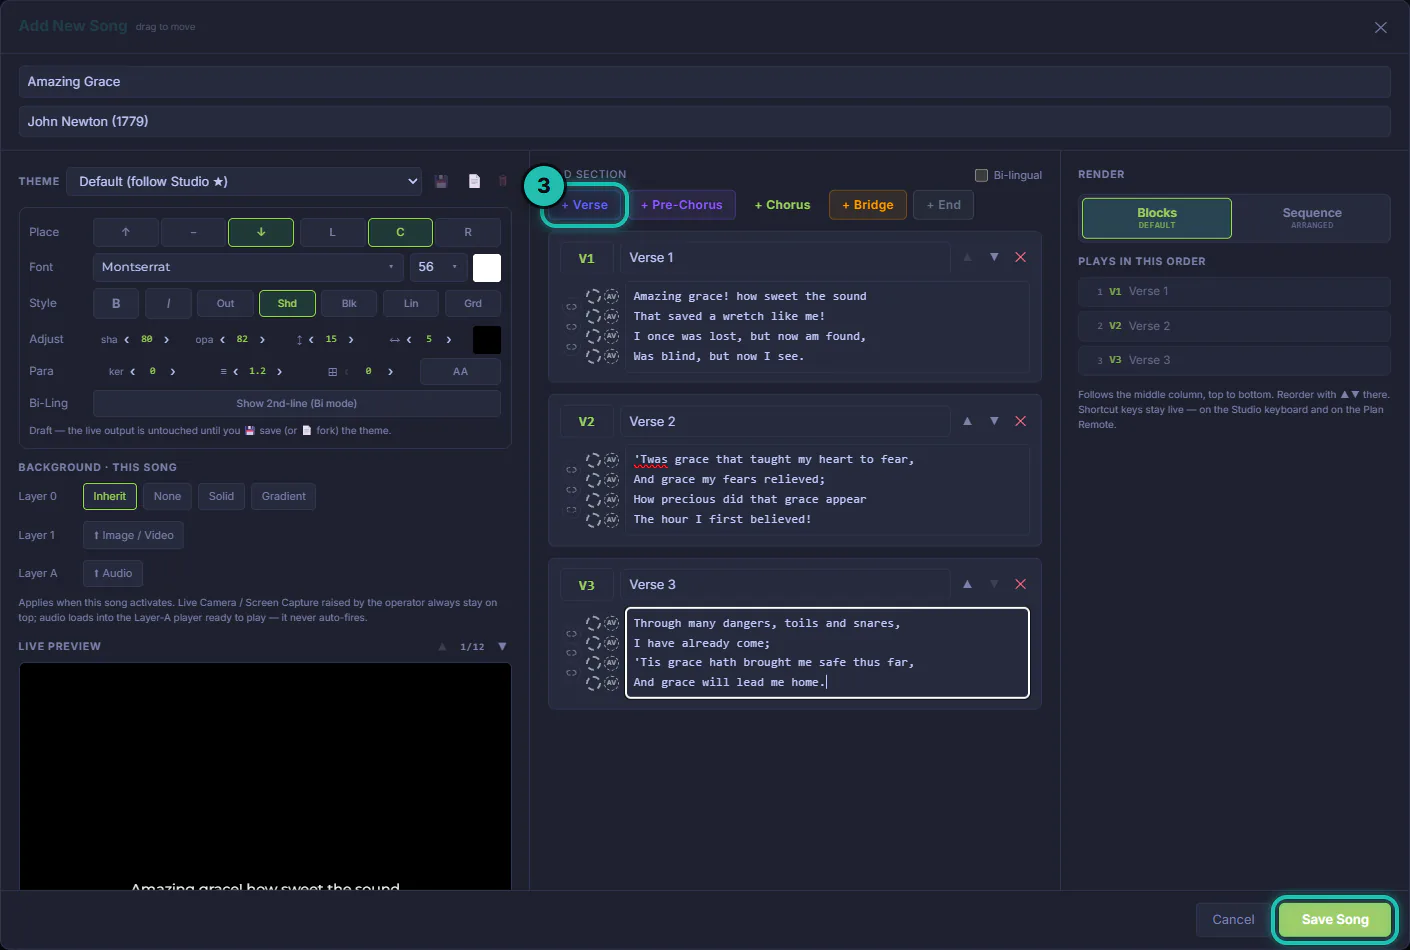Viewport: 1410px width, 950px height.
Task: Choose Gradient for the Layer 0 background
Action: [284, 496]
